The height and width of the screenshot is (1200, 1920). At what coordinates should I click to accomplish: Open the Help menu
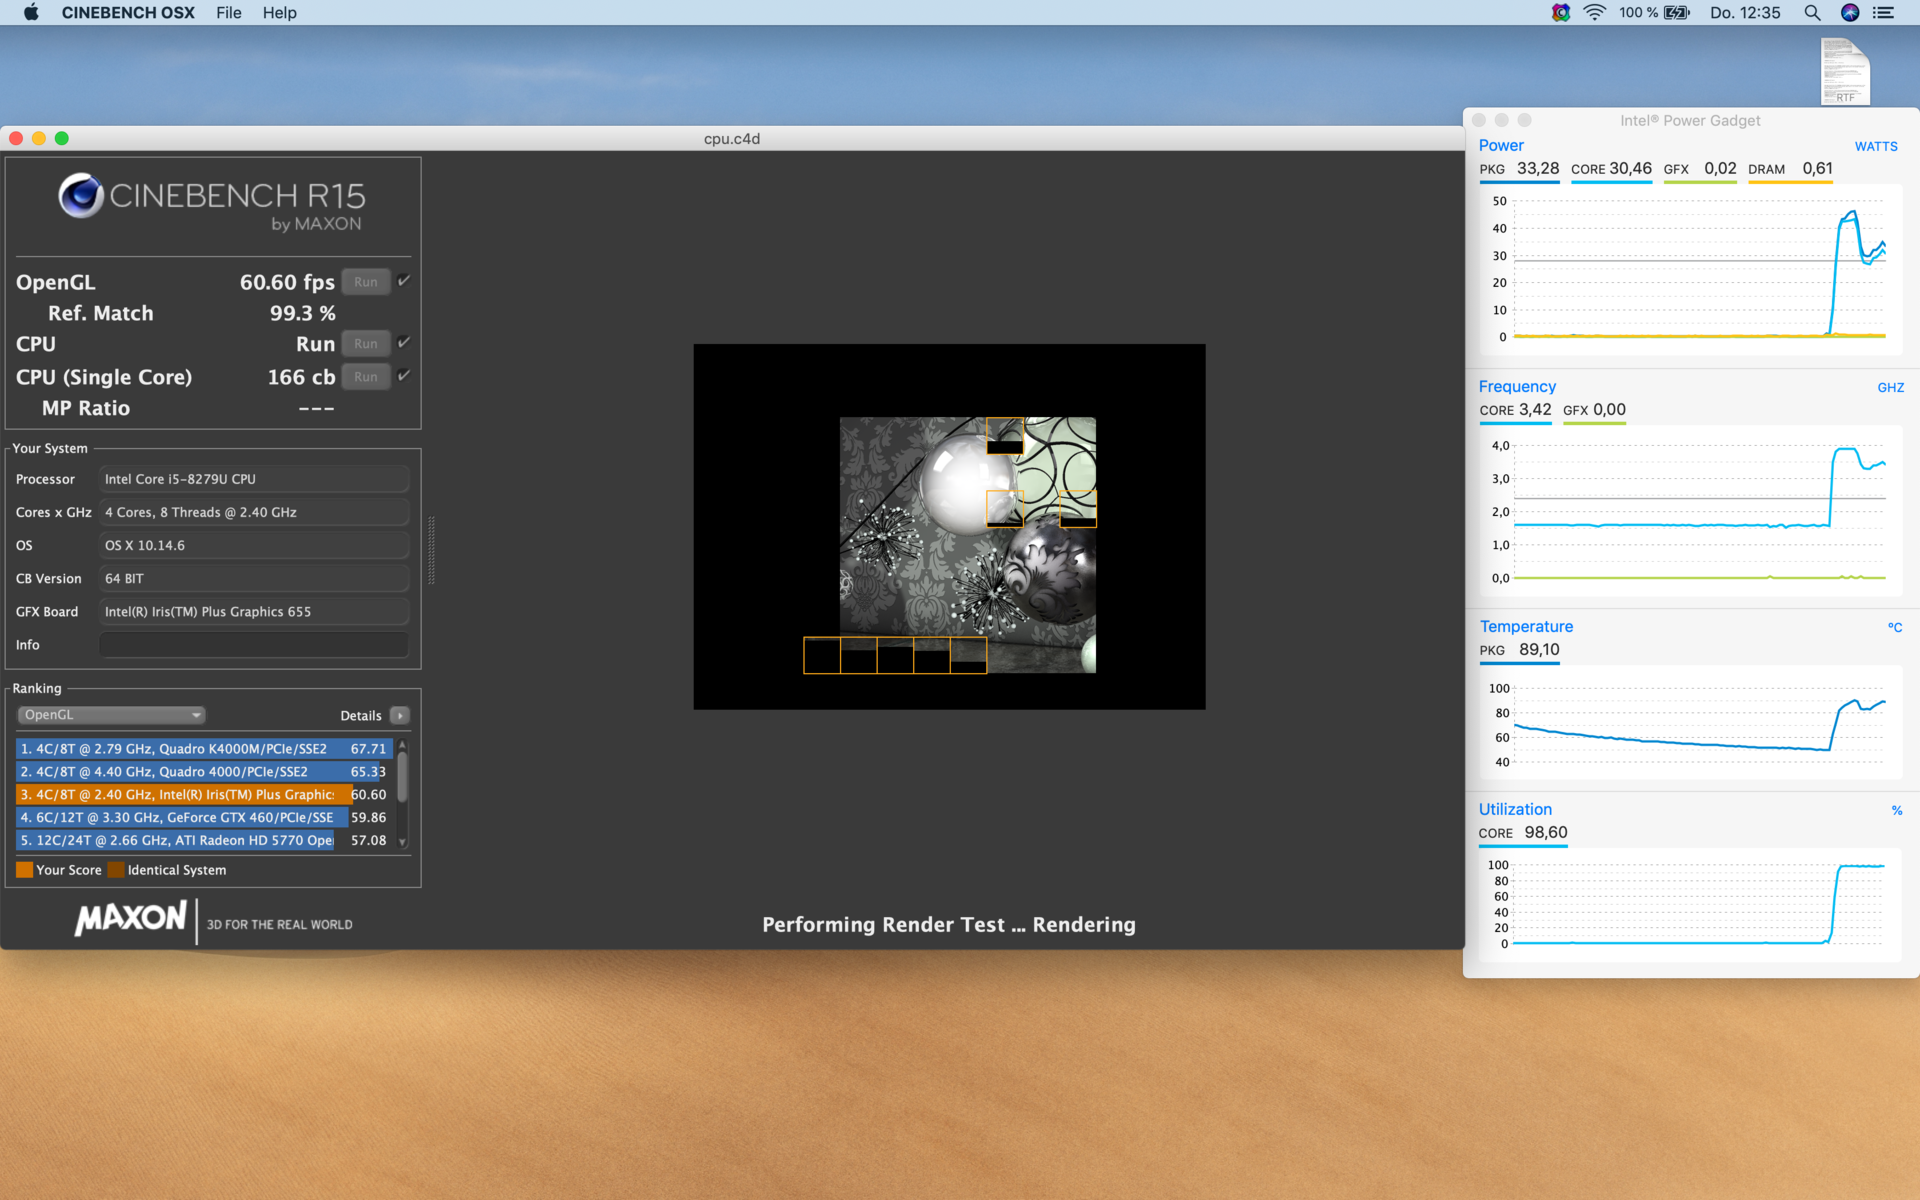coord(279,13)
